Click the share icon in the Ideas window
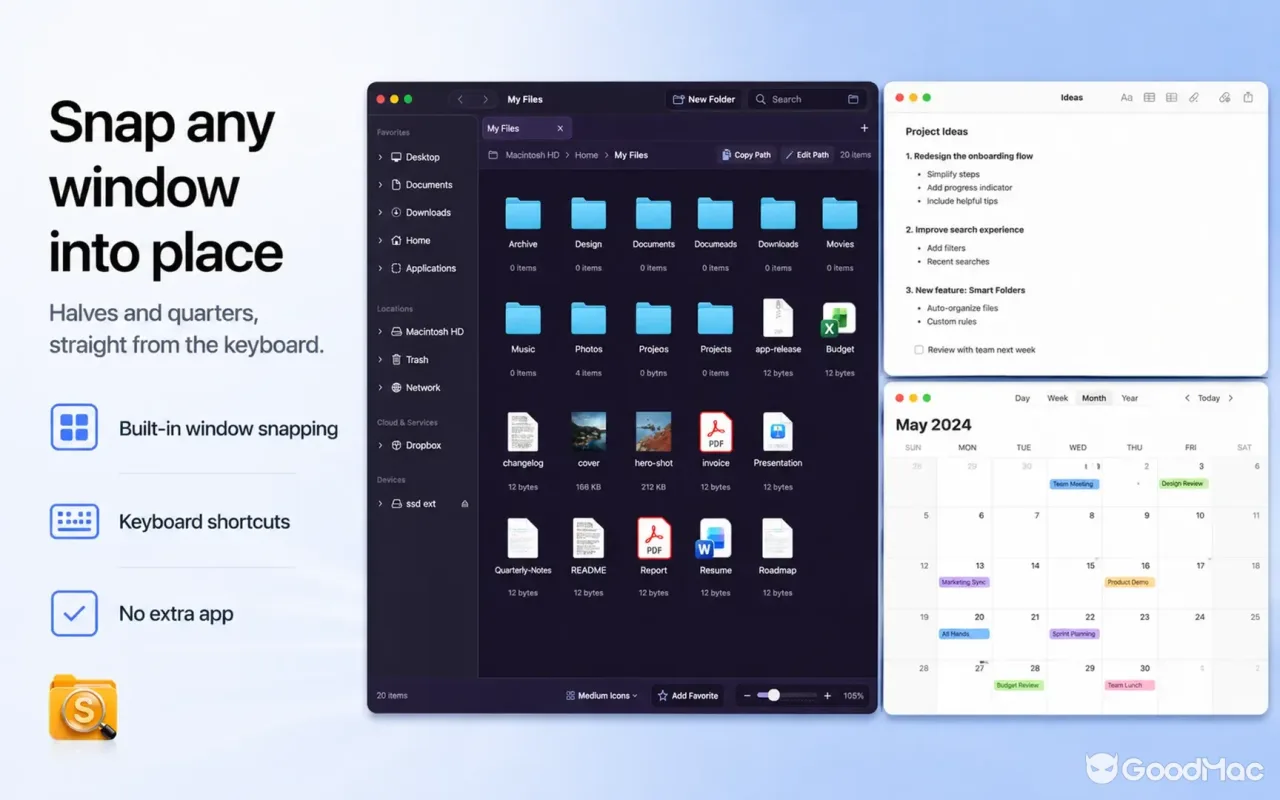Image resolution: width=1280 pixels, height=800 pixels. (x=1248, y=98)
